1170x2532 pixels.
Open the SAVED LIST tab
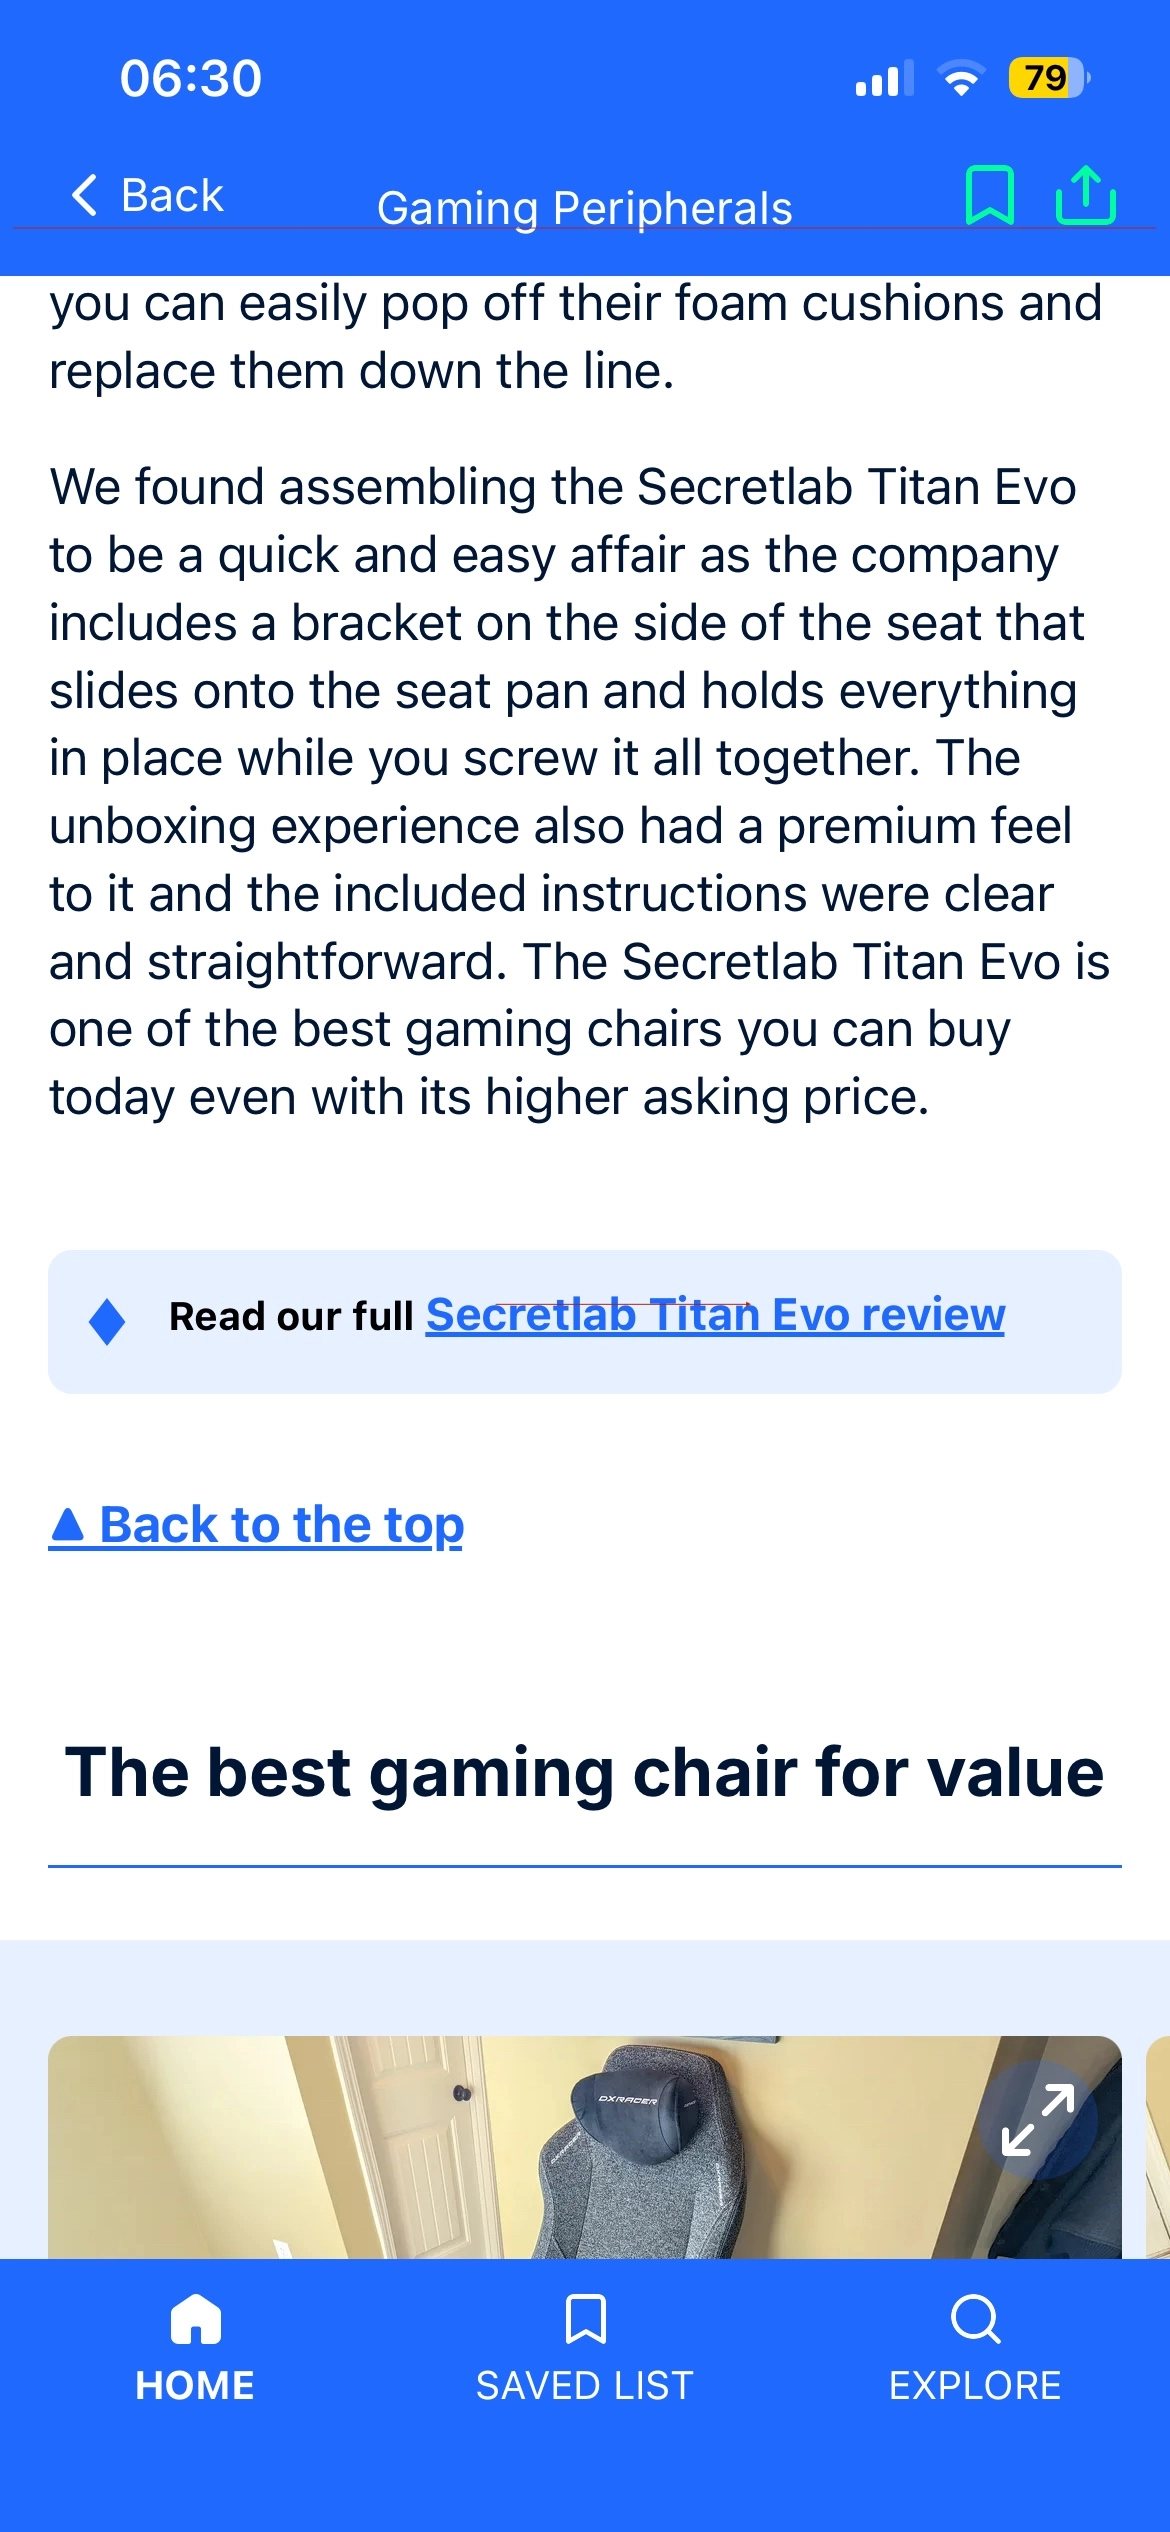pyautogui.click(x=585, y=2386)
